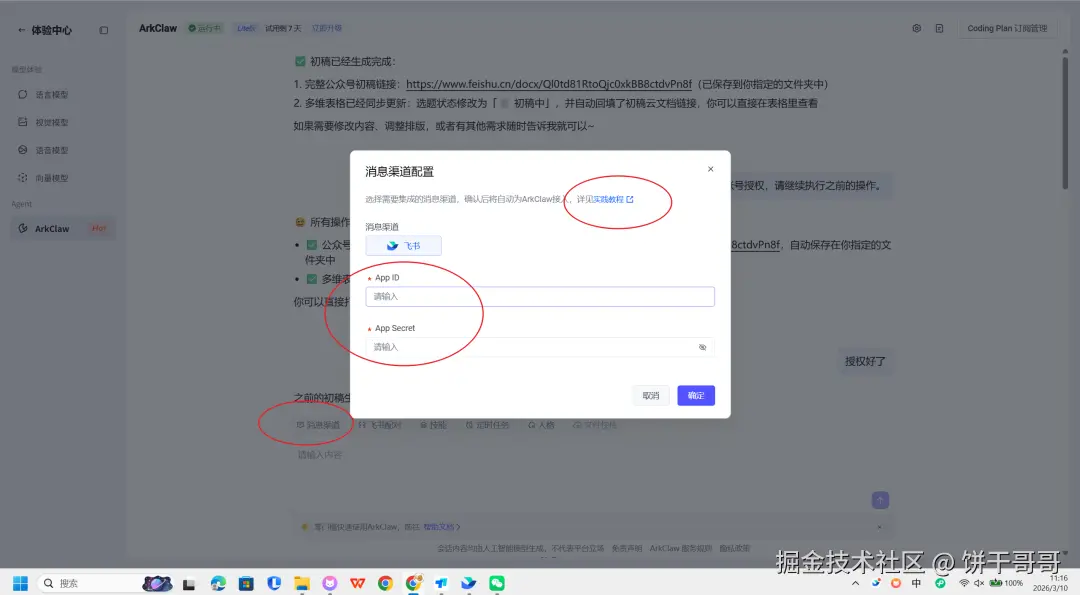This screenshot has height=595, width=1080.
Task: Select the 飞书 message channel
Action: coord(404,246)
